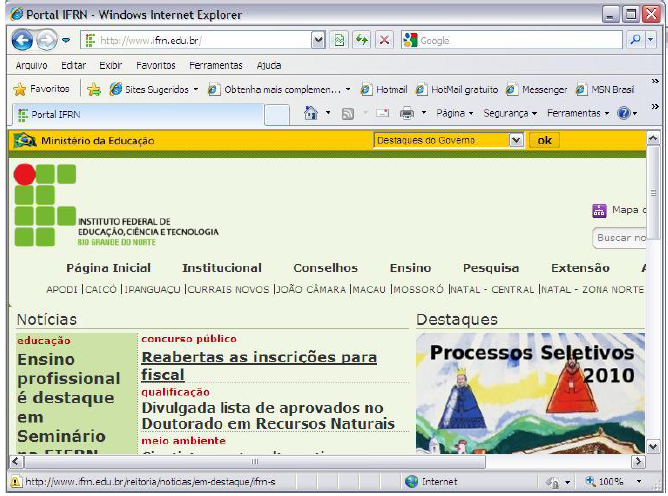Open Destaques do Governo combo box
Viewport: 668px width, 496px height.
449,140
